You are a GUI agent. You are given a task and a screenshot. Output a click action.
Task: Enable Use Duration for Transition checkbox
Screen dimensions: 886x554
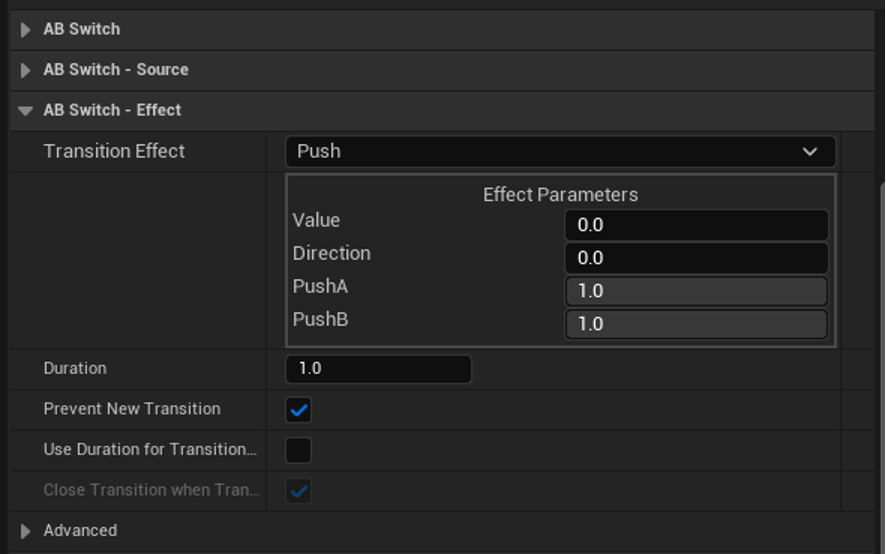[x=299, y=450]
